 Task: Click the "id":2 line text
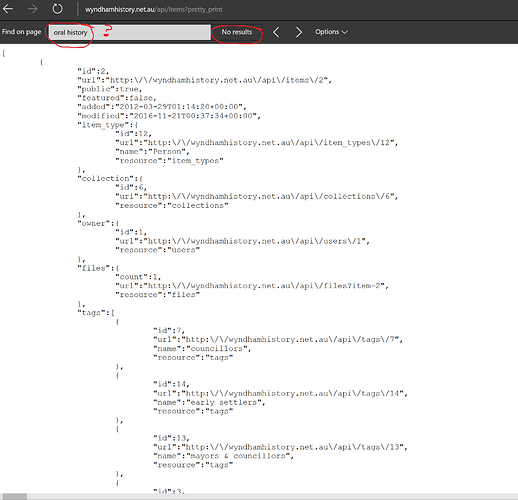(93, 71)
